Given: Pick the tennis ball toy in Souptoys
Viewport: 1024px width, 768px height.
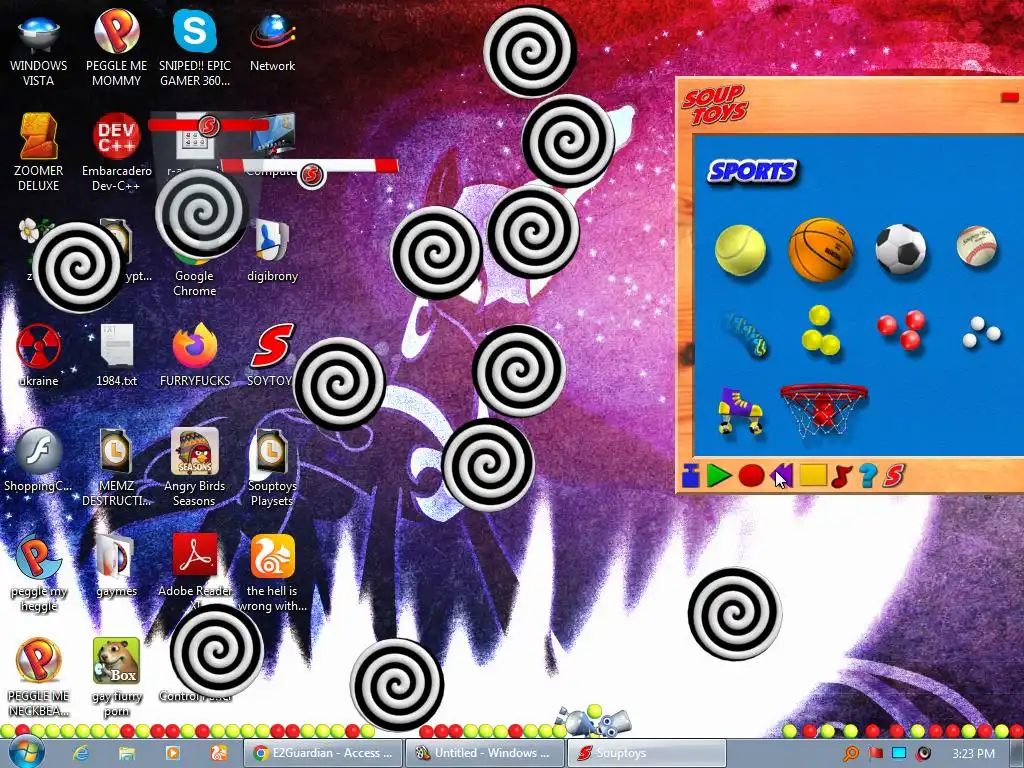Looking at the screenshot, I should (740, 250).
